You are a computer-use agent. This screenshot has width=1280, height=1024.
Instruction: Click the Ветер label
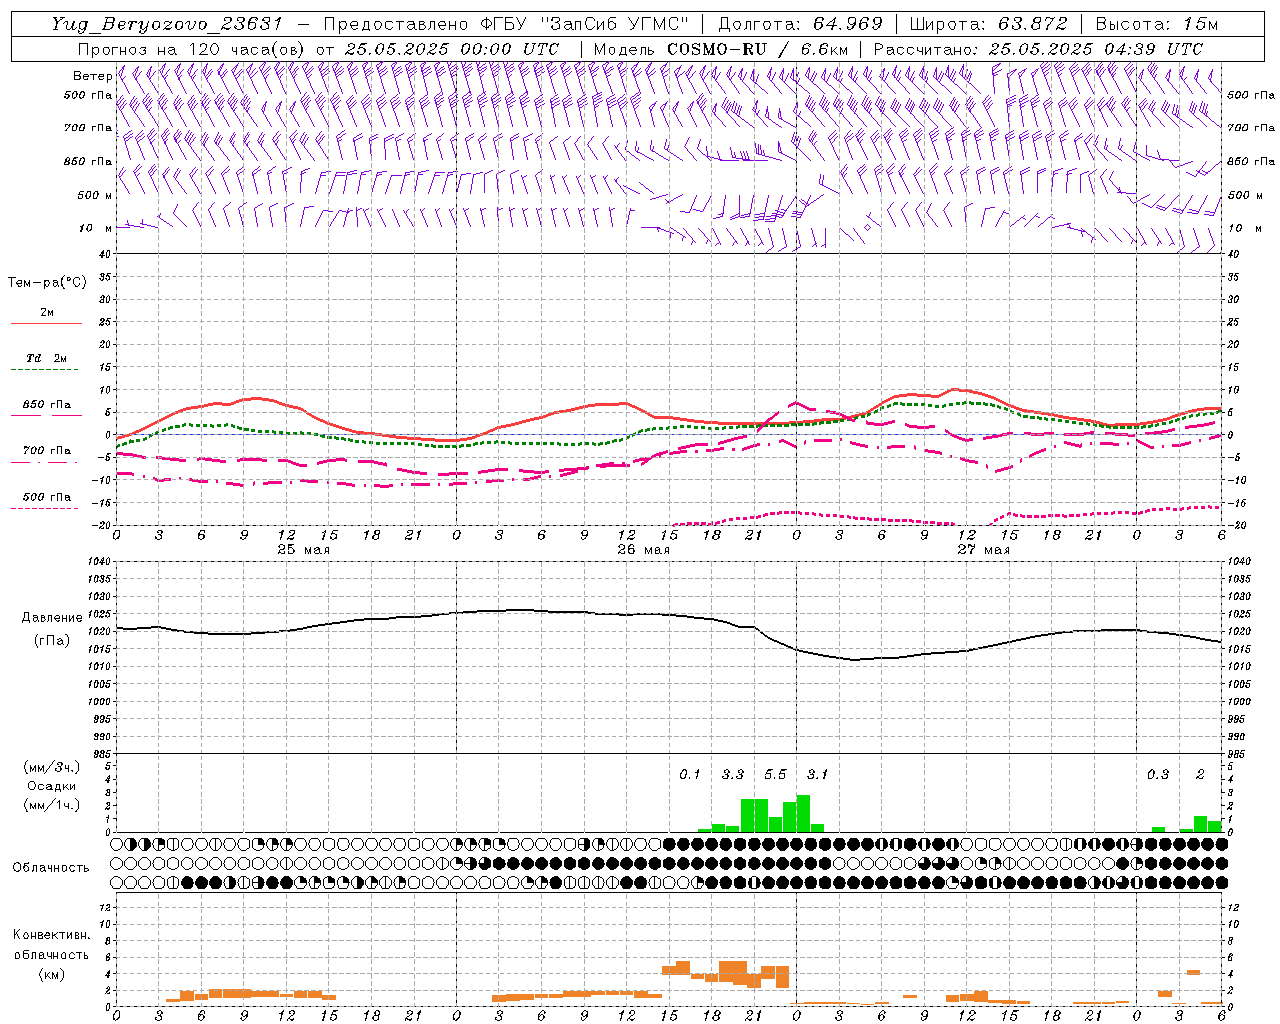tap(93, 76)
